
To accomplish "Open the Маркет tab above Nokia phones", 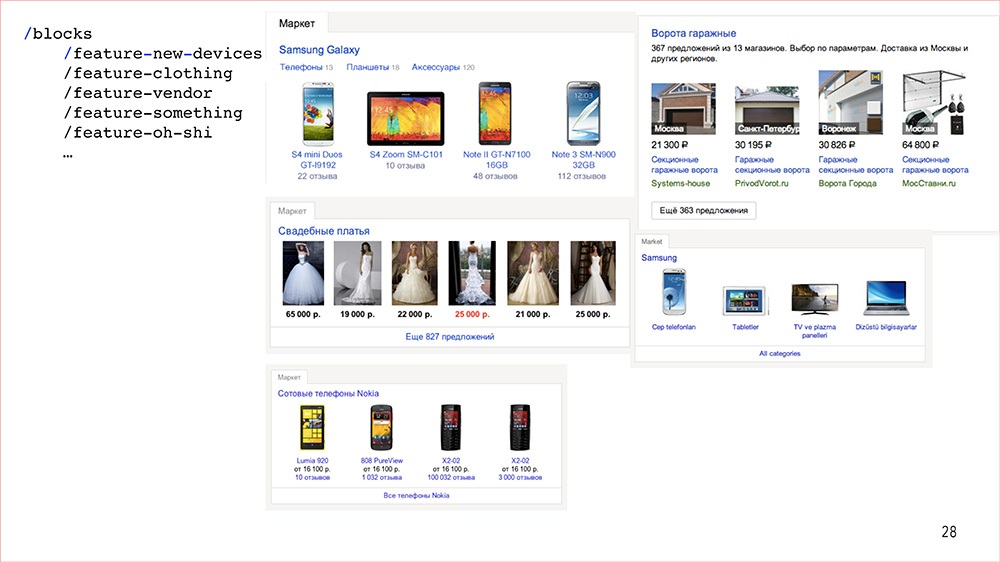I will pos(289,377).
